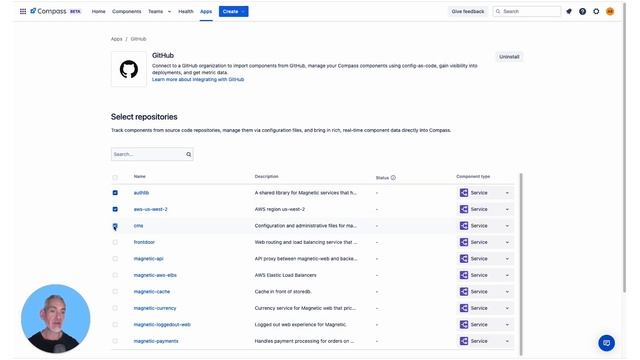Click the presenter video thumbnail
Screen dimensions: 640x360
click(56, 319)
